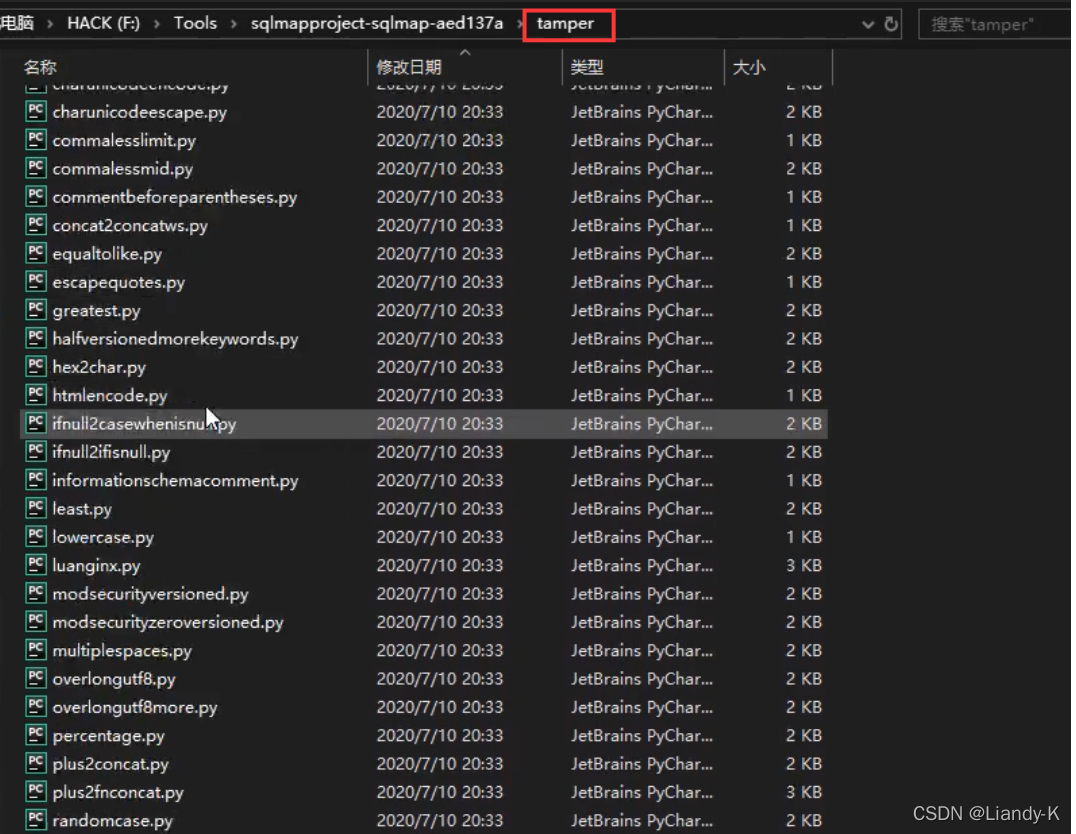Click PyCharm icon beside commalessmid.py
The width and height of the screenshot is (1076, 834).
pyautogui.click(x=35, y=168)
